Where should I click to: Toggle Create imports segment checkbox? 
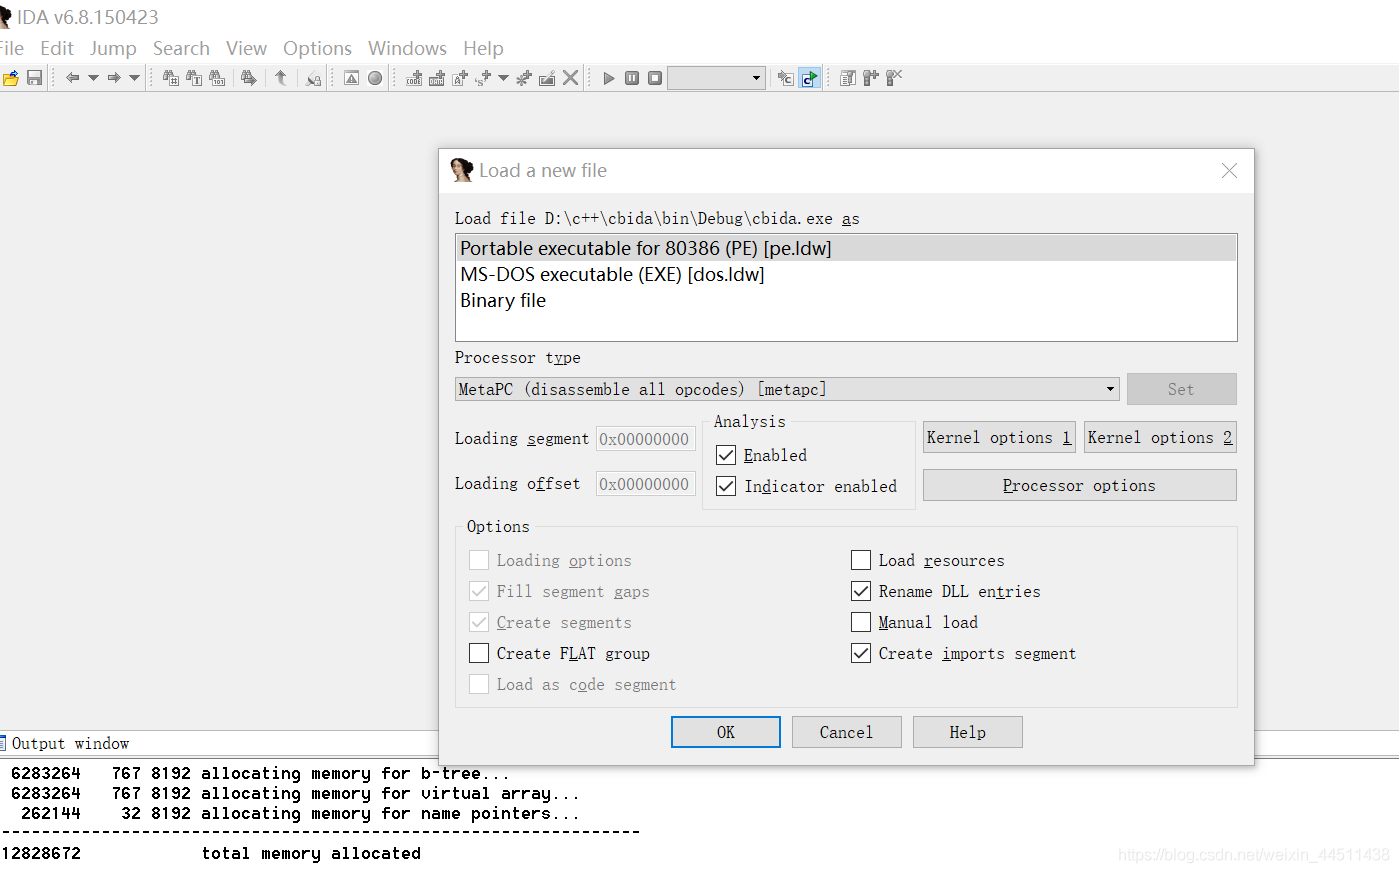pos(861,653)
